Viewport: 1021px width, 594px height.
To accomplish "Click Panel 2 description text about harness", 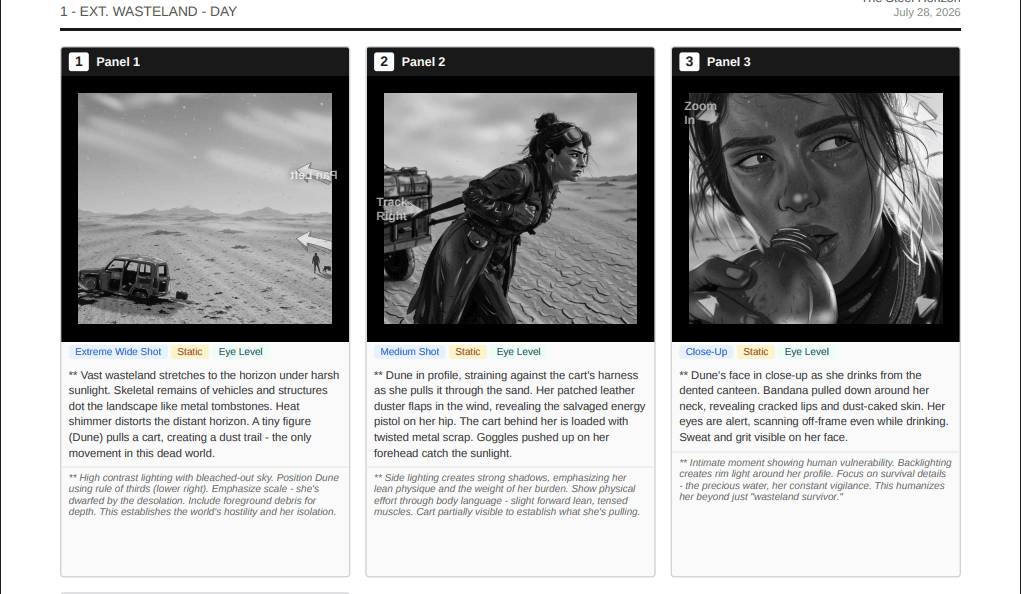I will [x=510, y=414].
